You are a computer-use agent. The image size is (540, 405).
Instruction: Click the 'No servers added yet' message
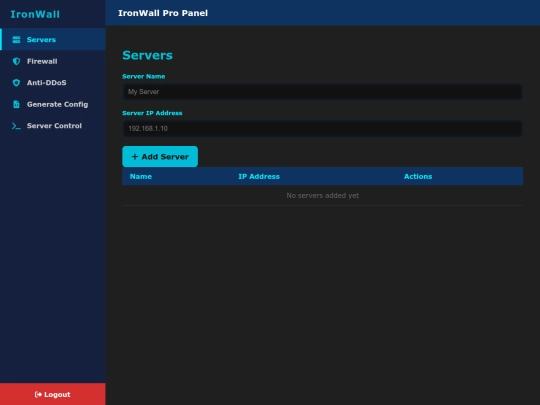[x=323, y=196]
